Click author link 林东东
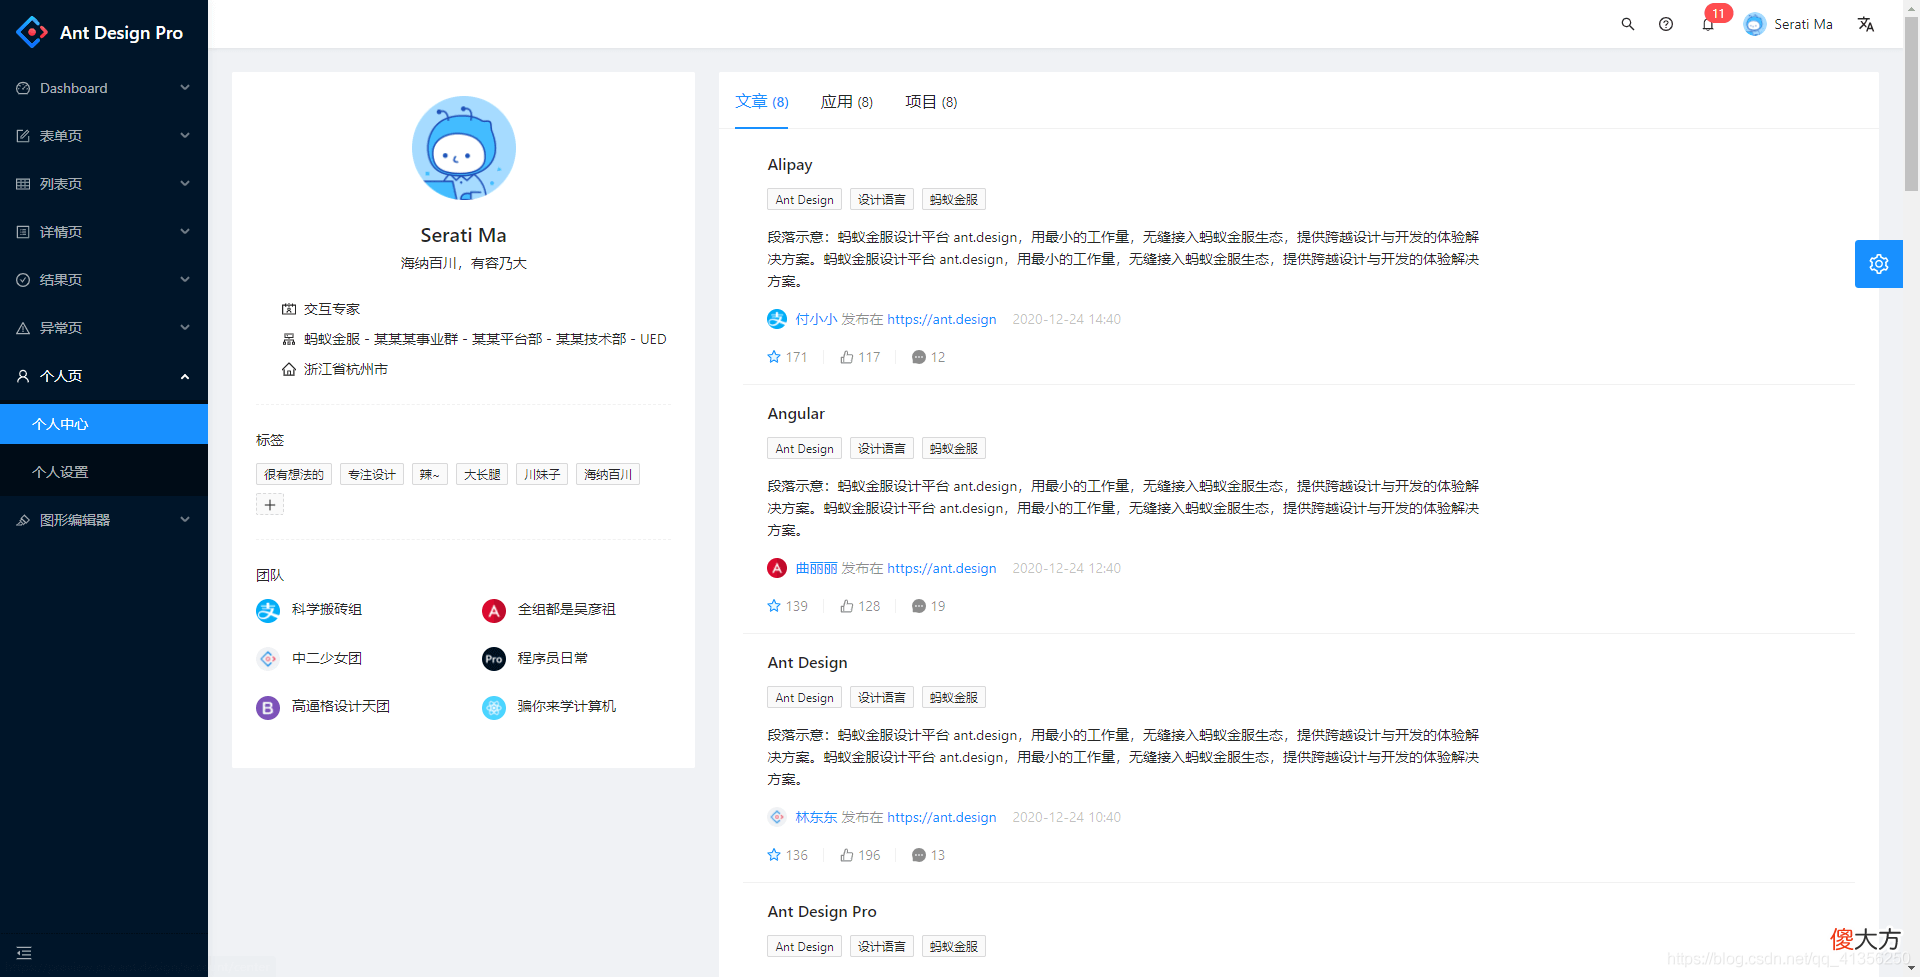The width and height of the screenshot is (1920, 977). pyautogui.click(x=816, y=817)
